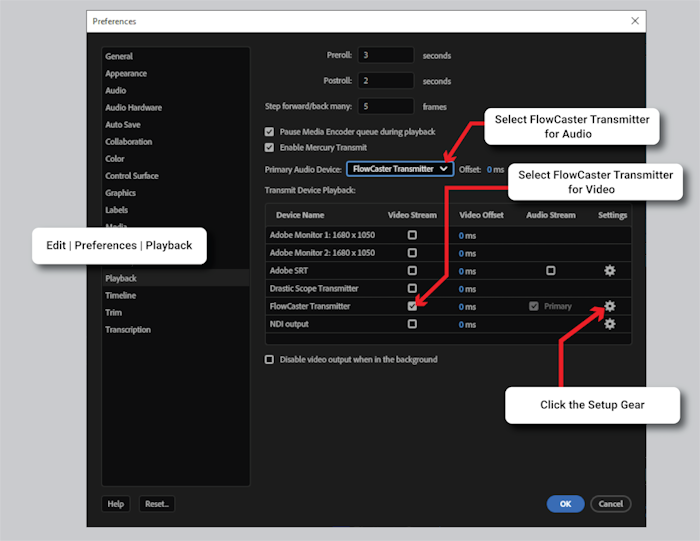
Task: Click the Reset... button
Action: [x=157, y=504]
